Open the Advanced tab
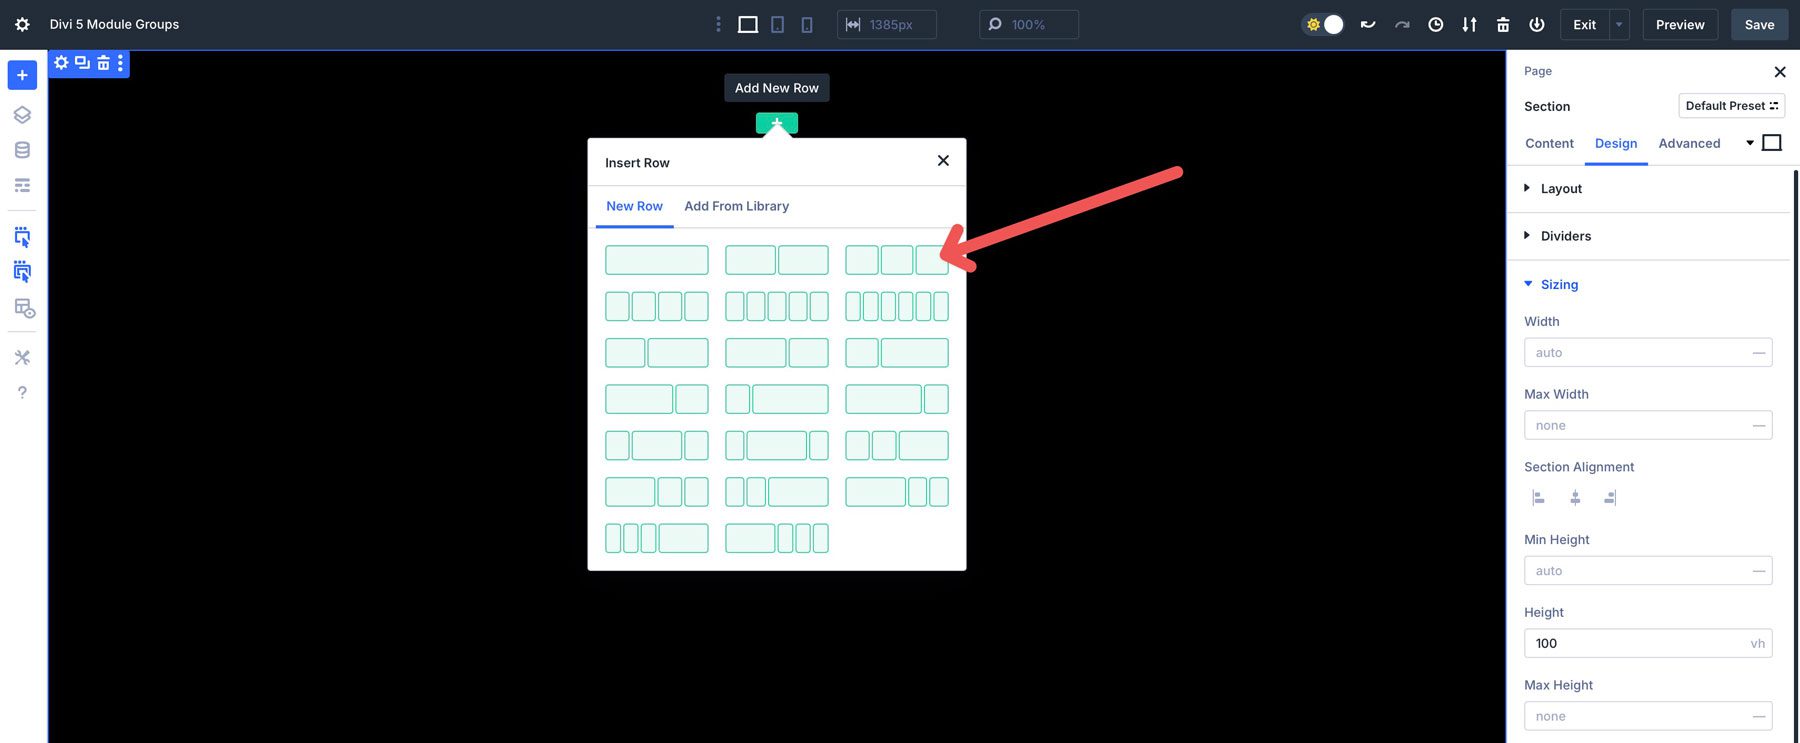Viewport: 1800px width, 743px height. click(1689, 143)
